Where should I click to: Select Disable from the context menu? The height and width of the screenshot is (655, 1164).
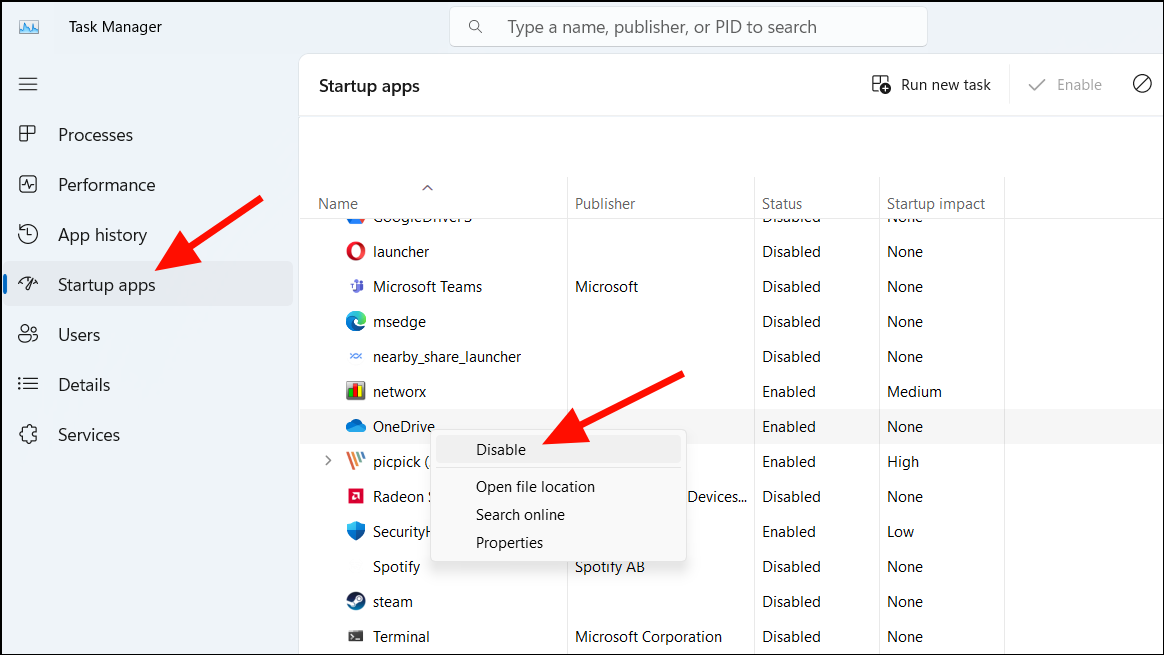click(x=501, y=450)
